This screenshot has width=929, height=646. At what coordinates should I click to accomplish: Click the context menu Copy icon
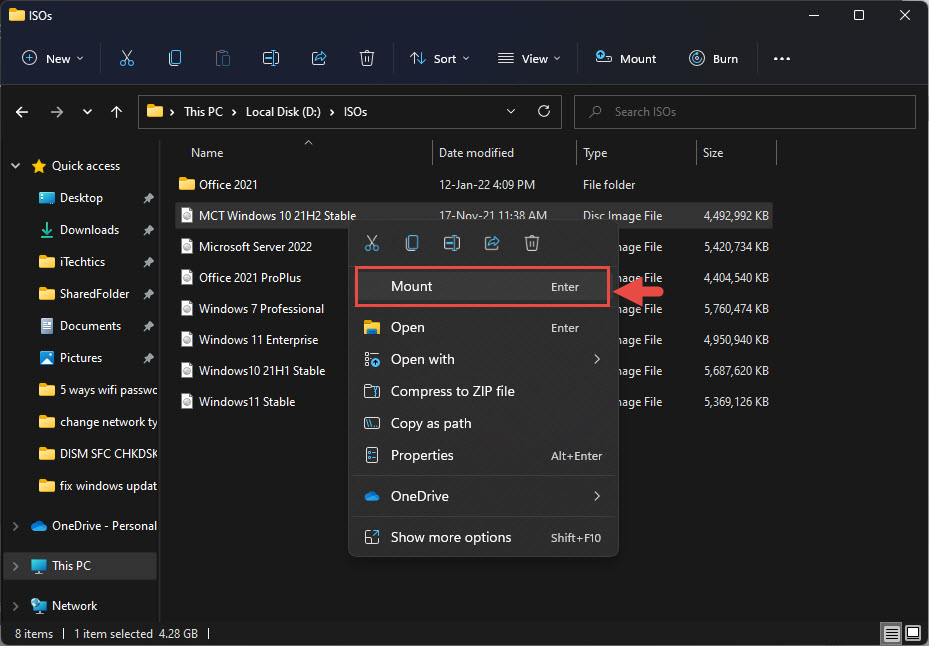412,243
